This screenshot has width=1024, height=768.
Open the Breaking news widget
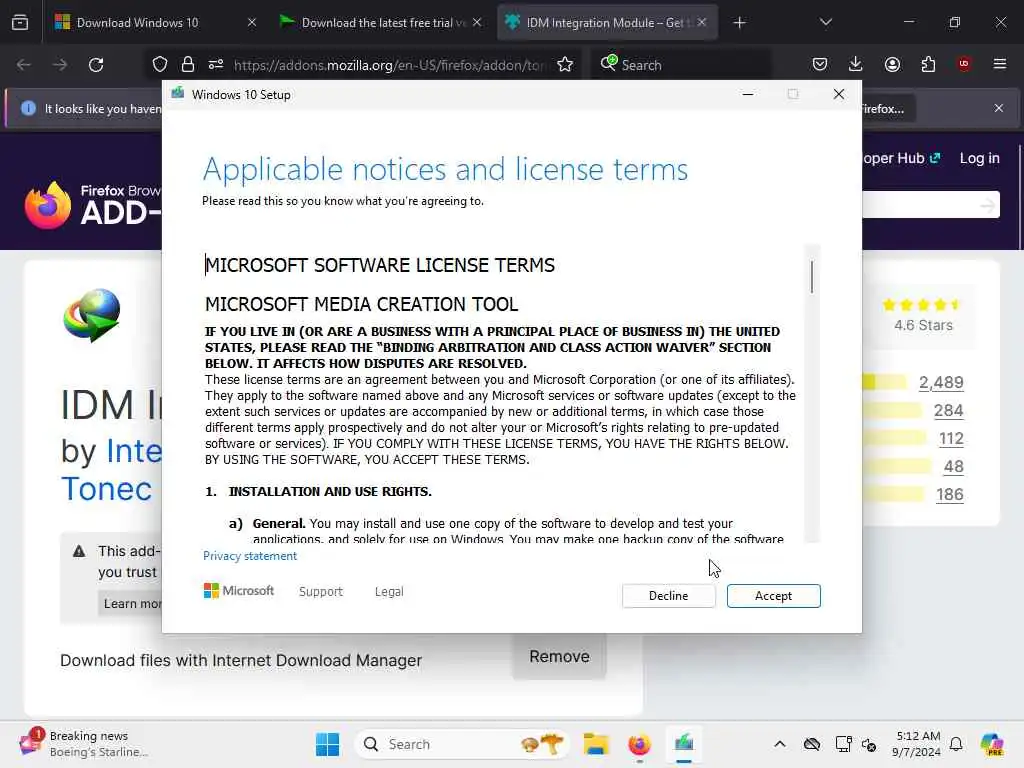(85, 744)
